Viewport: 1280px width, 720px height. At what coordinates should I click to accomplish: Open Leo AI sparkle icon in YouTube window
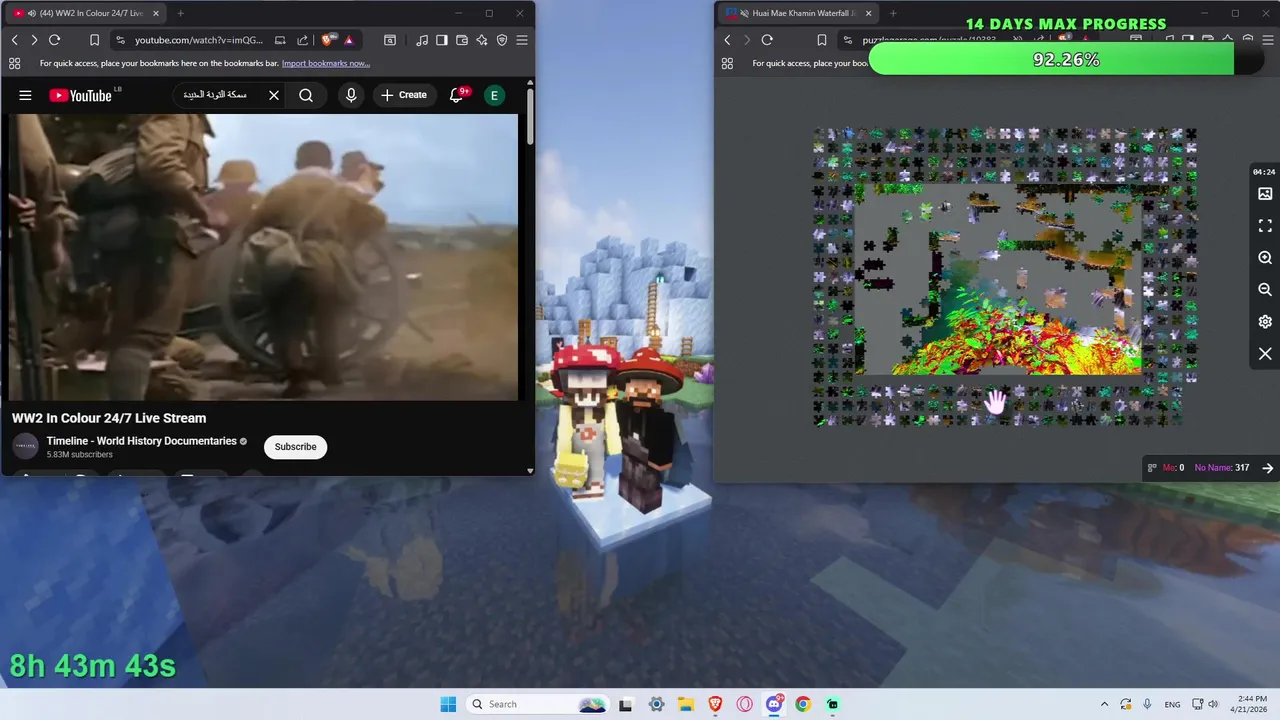pyautogui.click(x=482, y=40)
